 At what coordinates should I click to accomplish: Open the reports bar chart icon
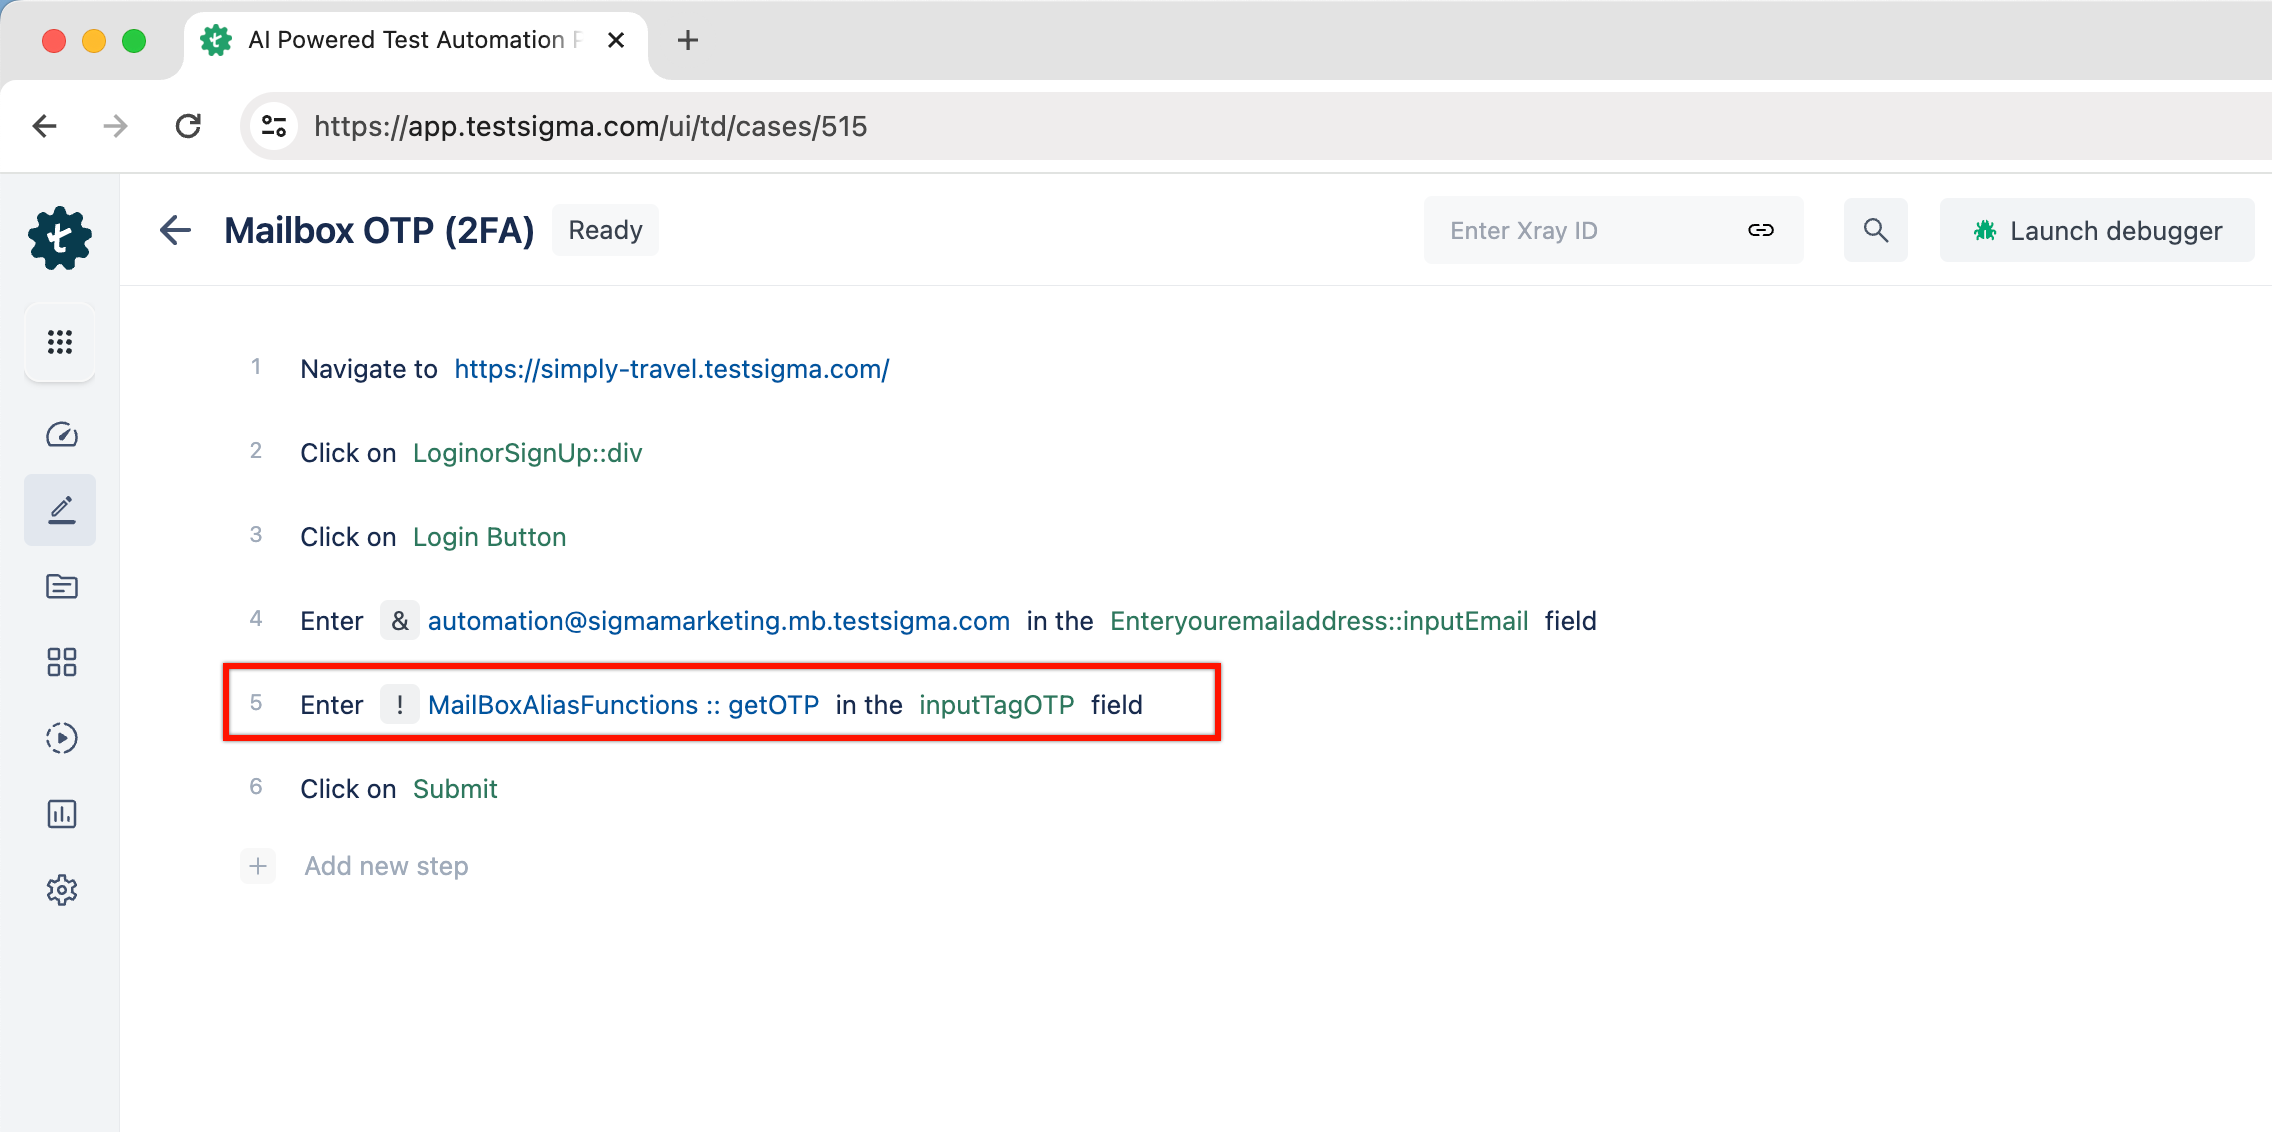point(61,814)
